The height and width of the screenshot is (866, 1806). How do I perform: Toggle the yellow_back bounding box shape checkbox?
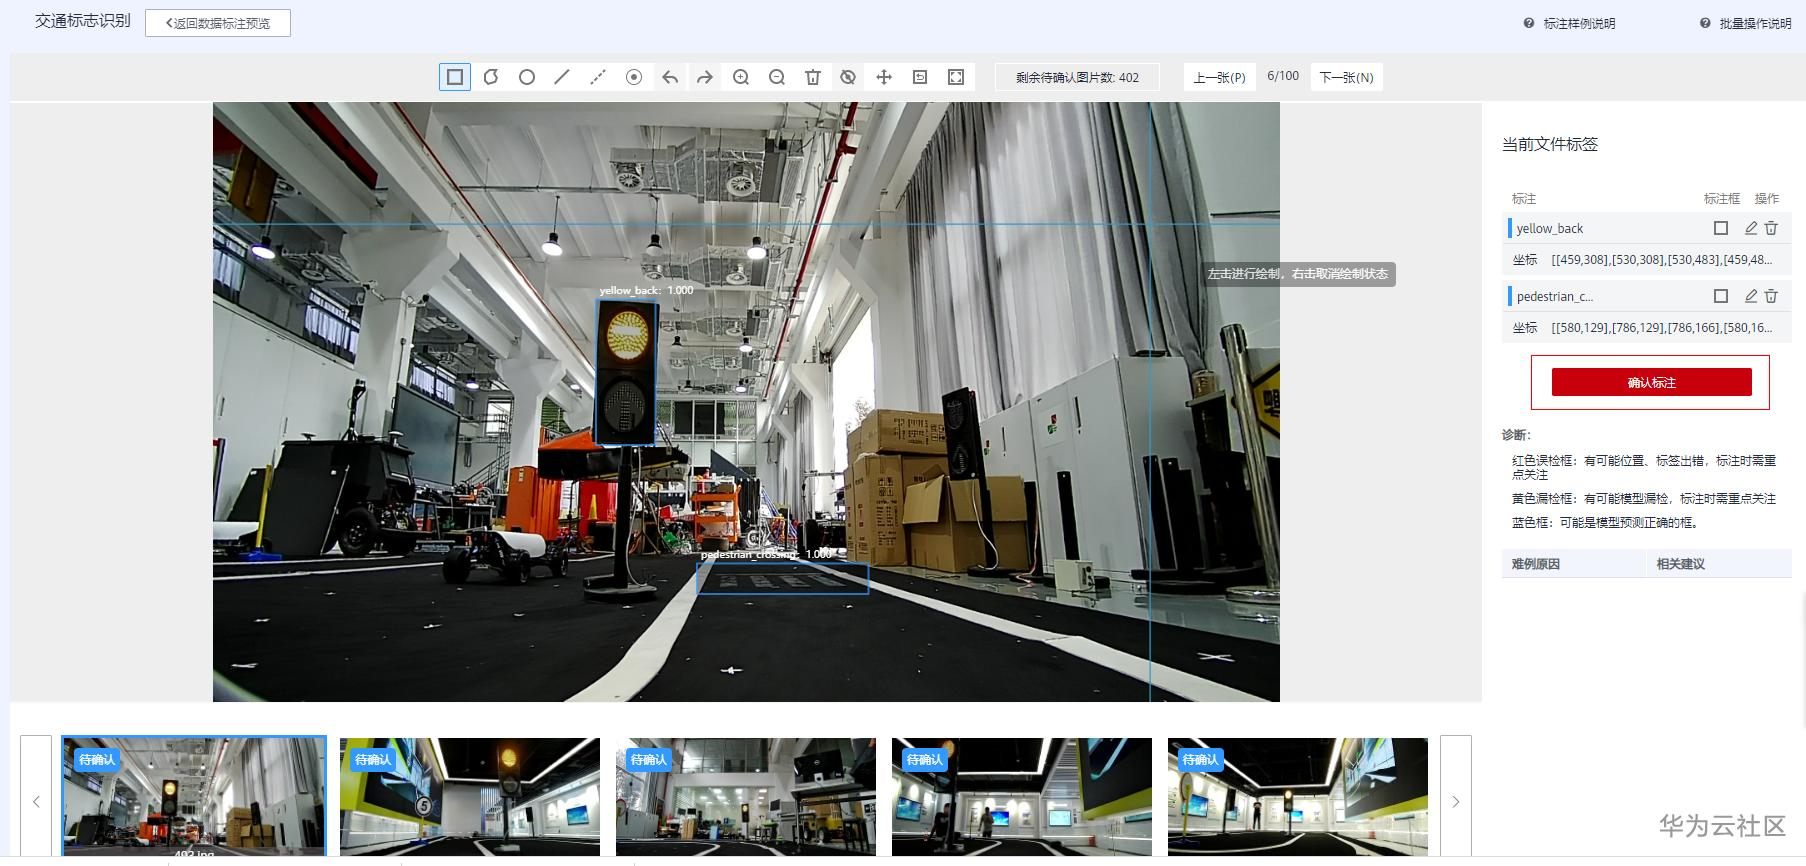coord(1721,228)
